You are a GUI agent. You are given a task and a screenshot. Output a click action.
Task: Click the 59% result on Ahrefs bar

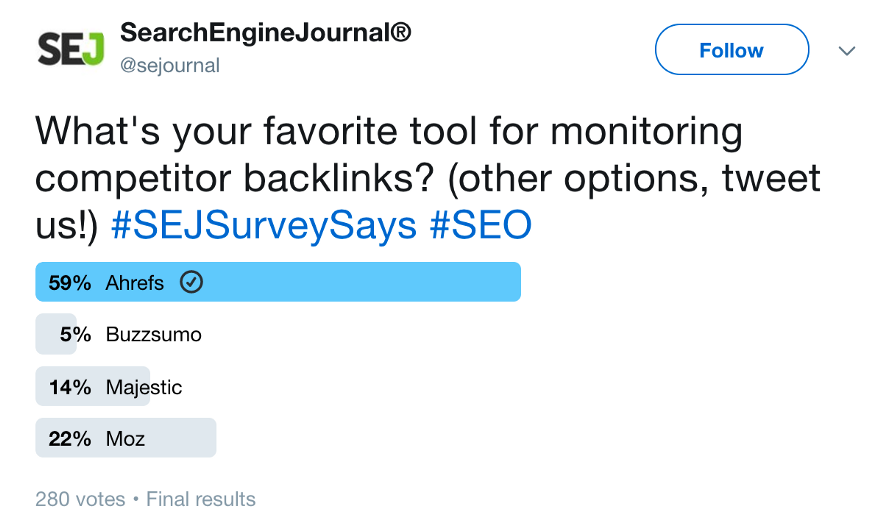point(70,283)
